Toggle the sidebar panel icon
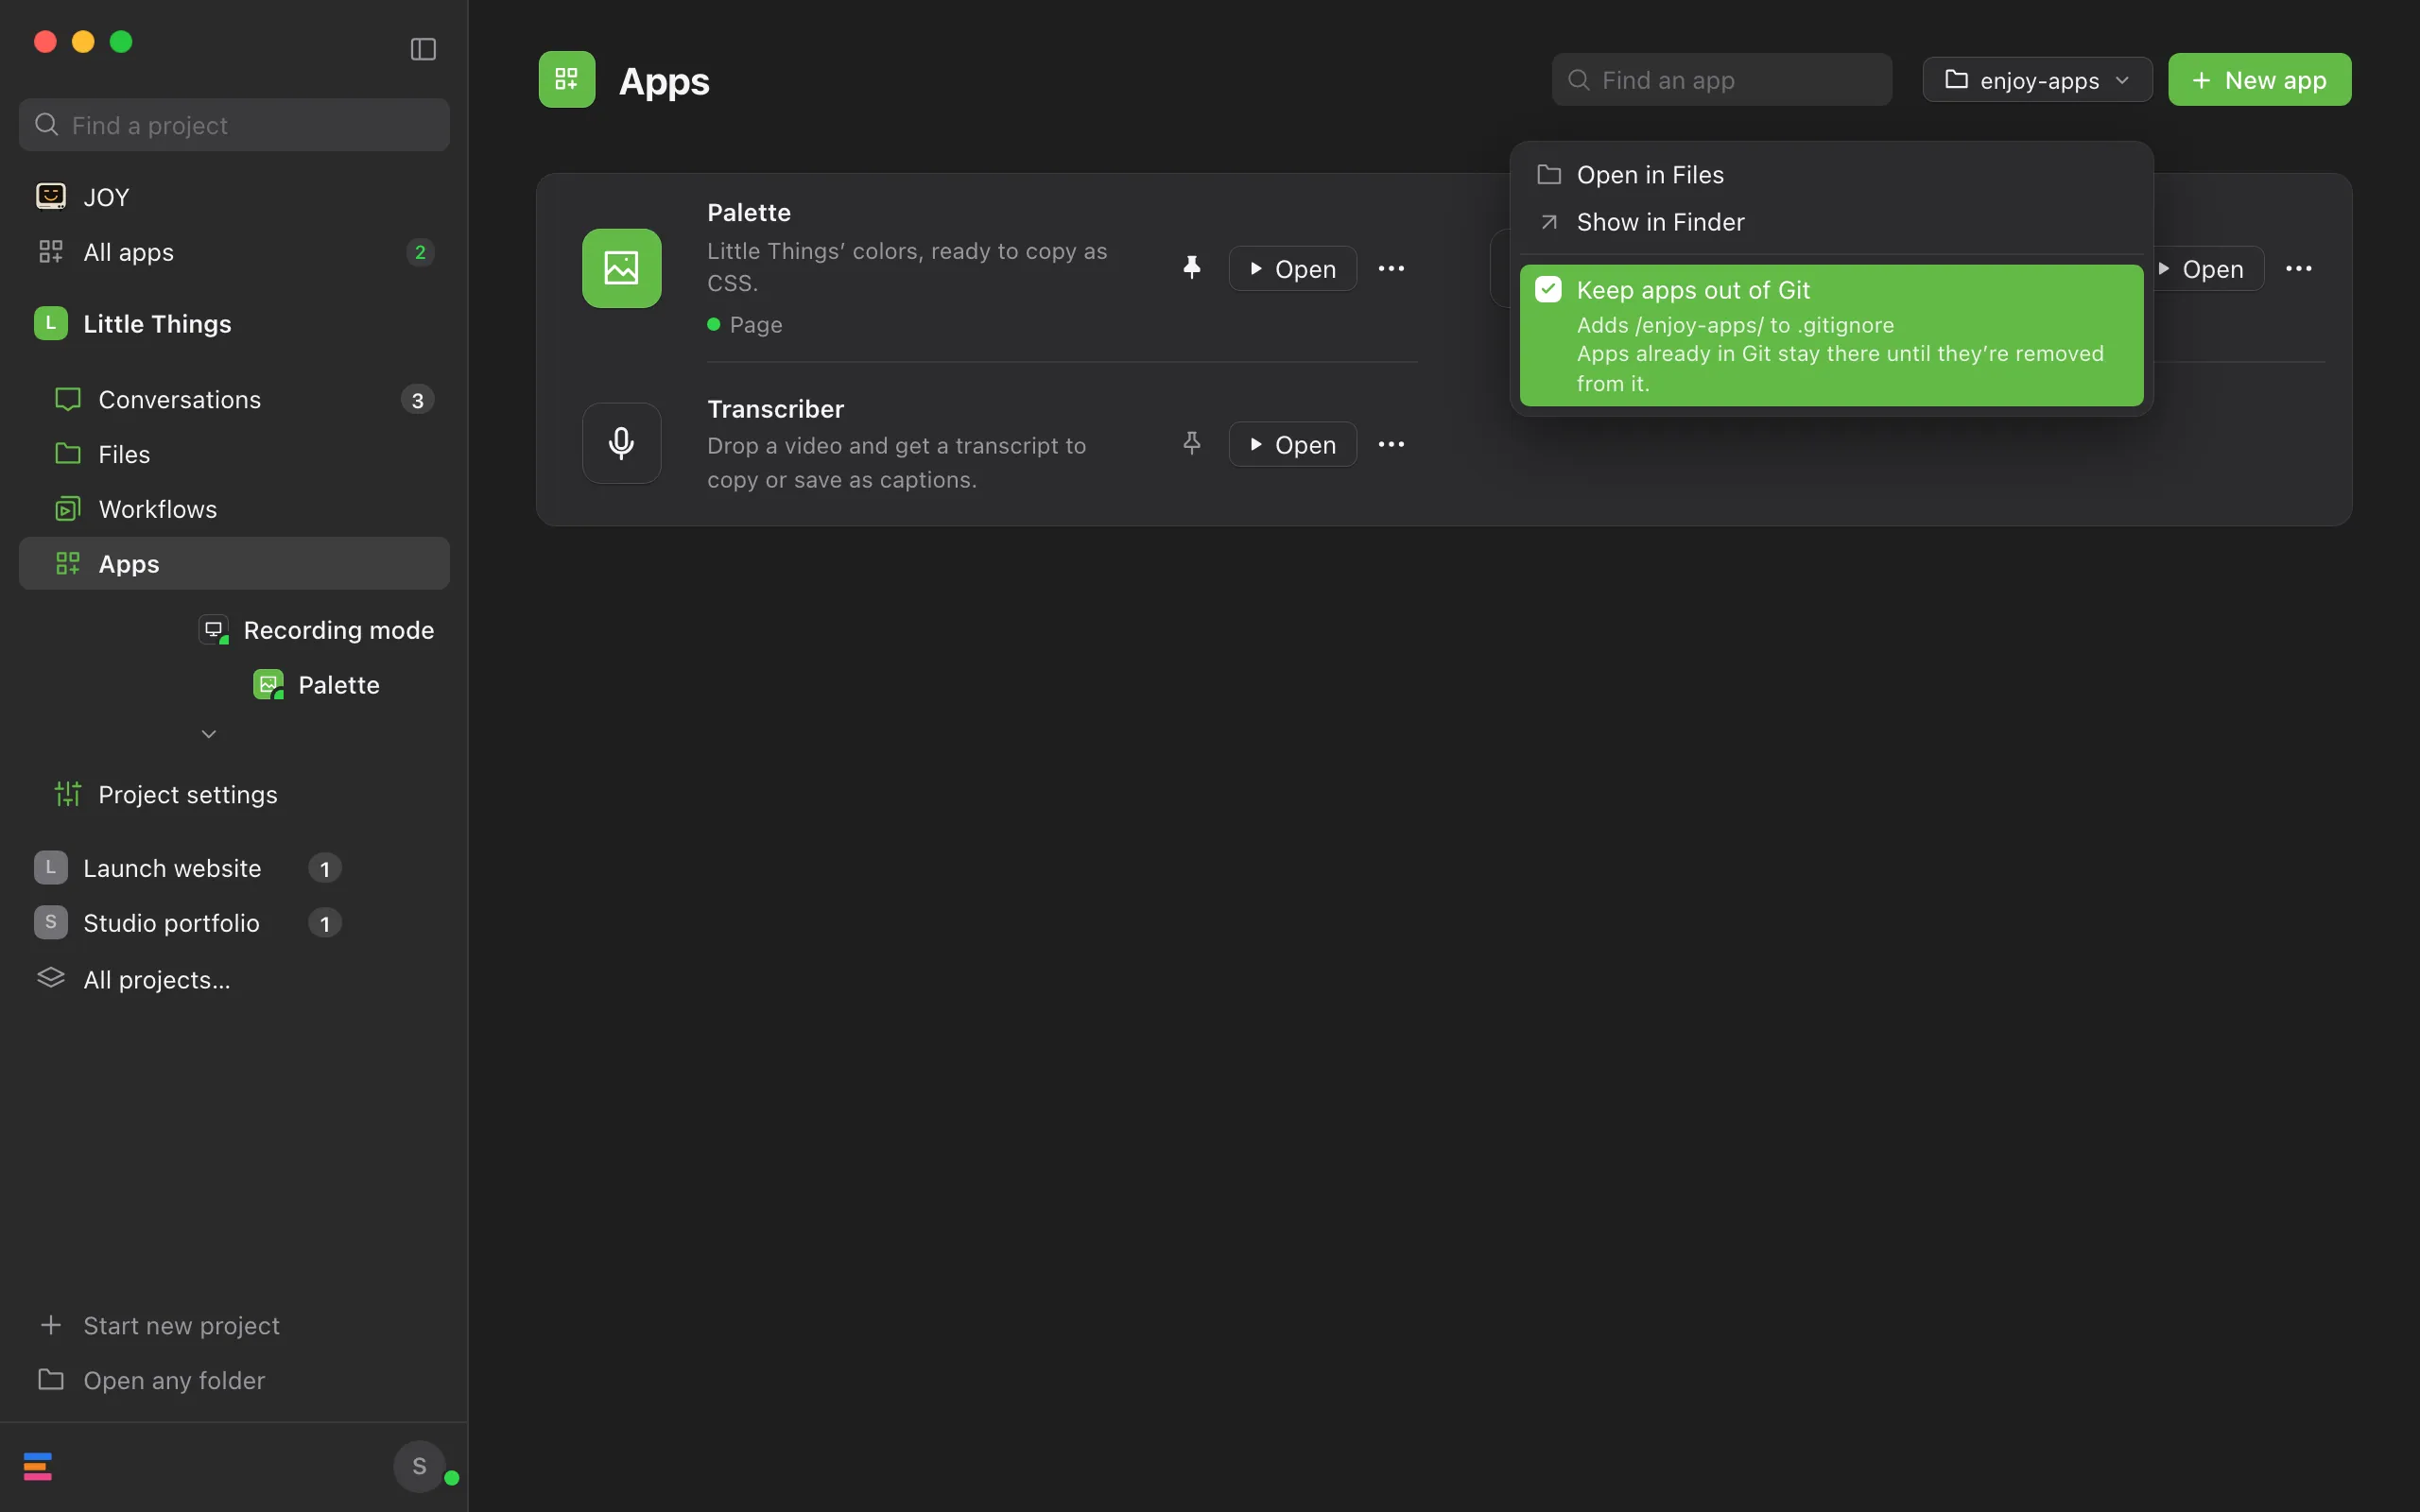 click(423, 49)
